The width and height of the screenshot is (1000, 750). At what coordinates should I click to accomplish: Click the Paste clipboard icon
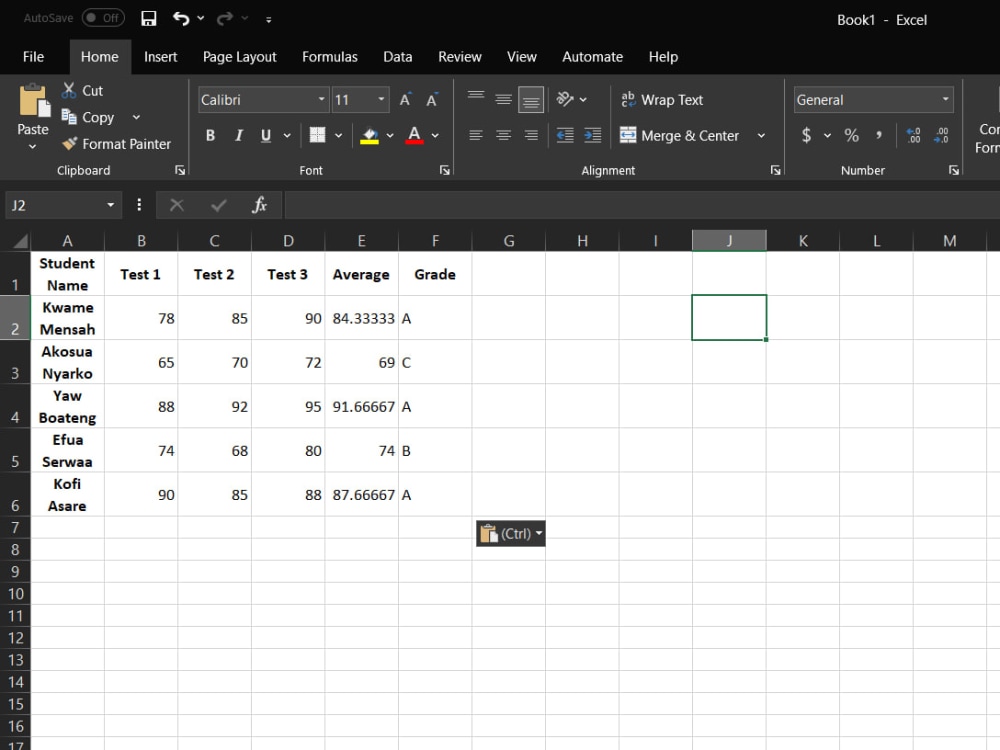[x=34, y=101]
